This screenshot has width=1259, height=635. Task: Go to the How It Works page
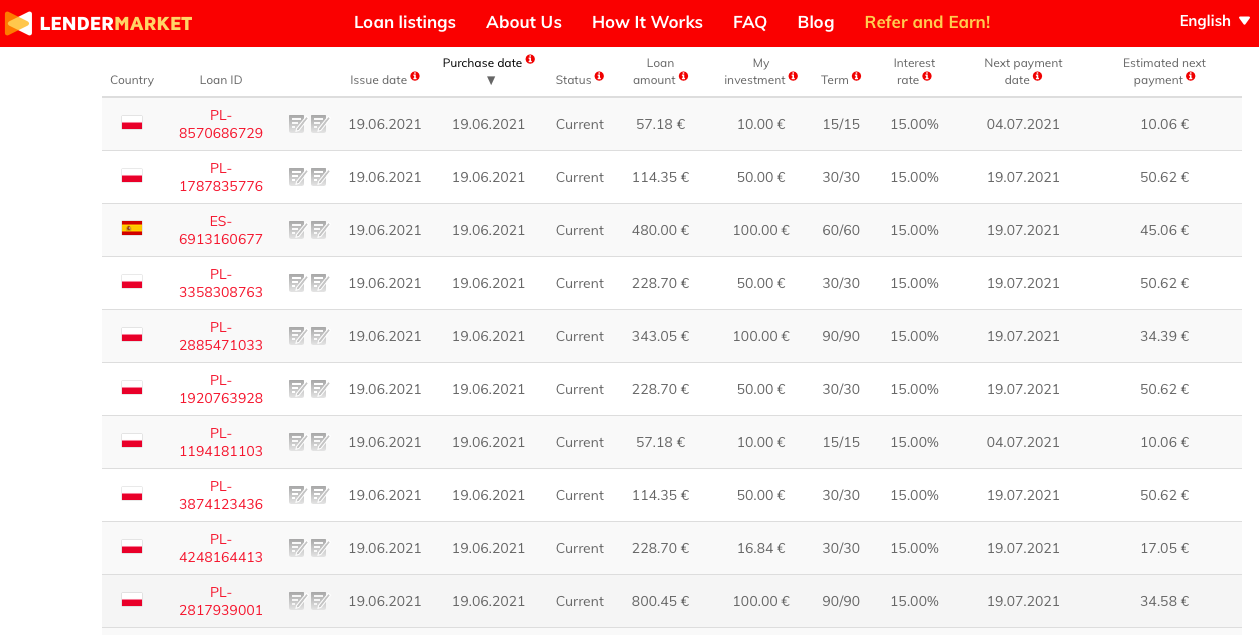pyautogui.click(x=647, y=22)
